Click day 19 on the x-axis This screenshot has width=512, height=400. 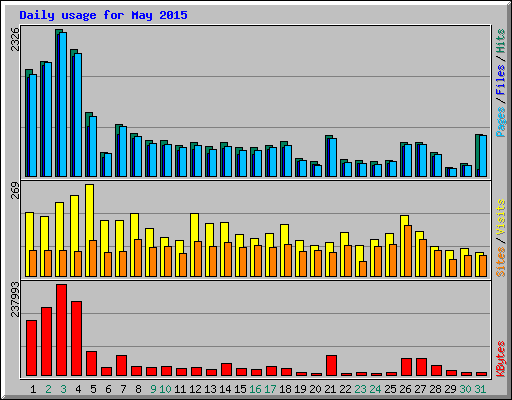point(300,389)
